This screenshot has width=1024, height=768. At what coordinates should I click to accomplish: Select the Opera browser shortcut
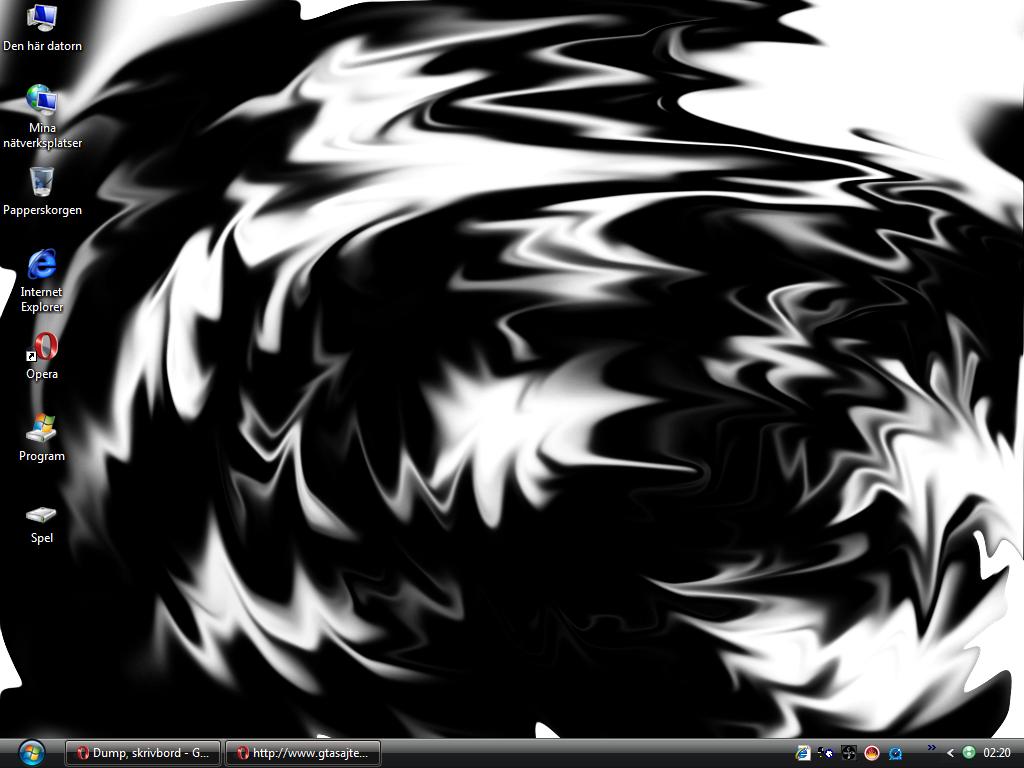[42, 356]
